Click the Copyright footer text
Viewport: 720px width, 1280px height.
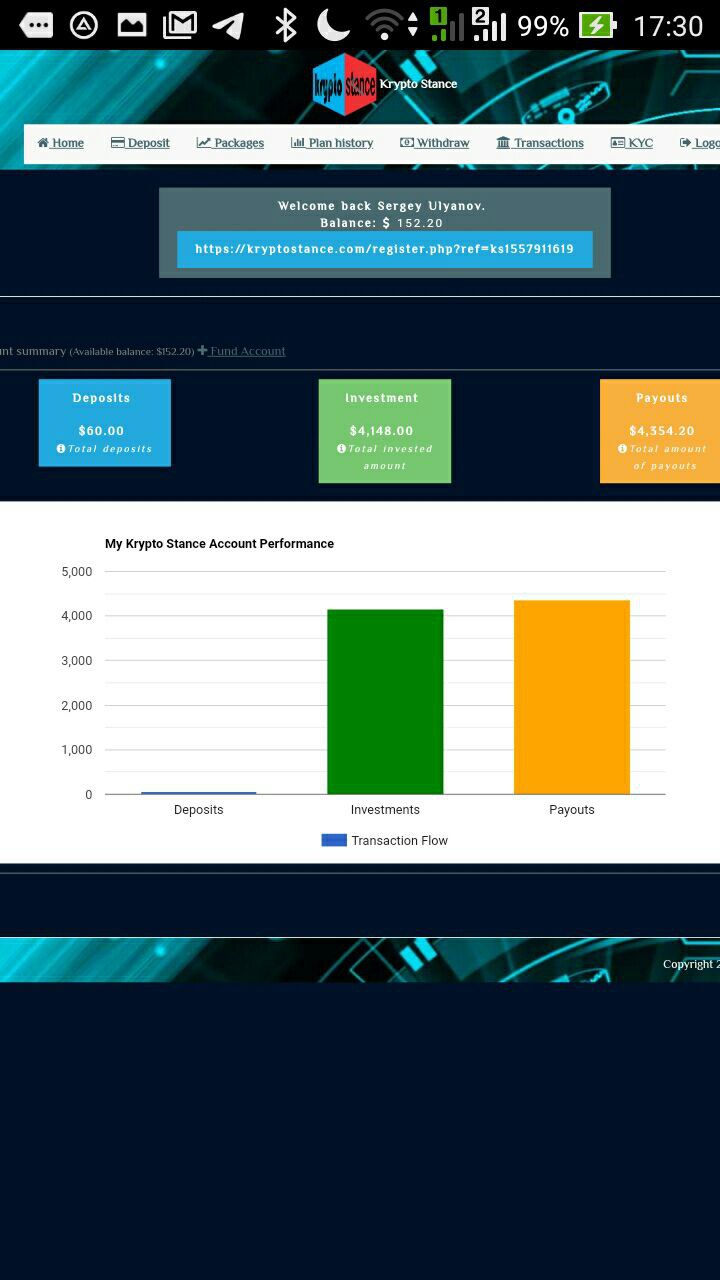[x=691, y=964]
